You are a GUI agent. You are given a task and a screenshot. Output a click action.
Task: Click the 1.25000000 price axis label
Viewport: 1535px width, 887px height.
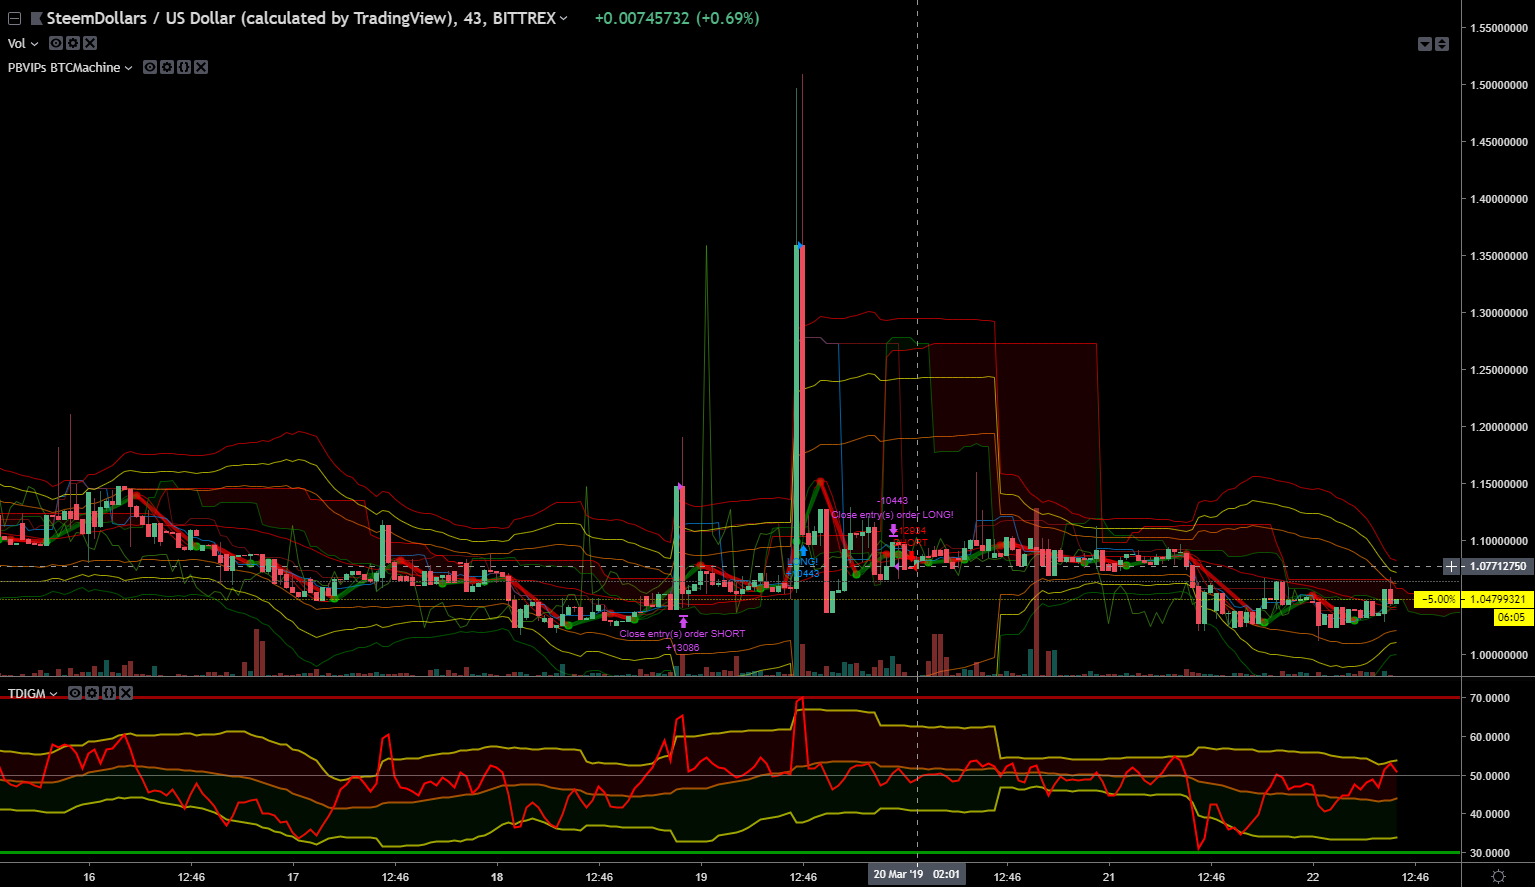[1498, 370]
